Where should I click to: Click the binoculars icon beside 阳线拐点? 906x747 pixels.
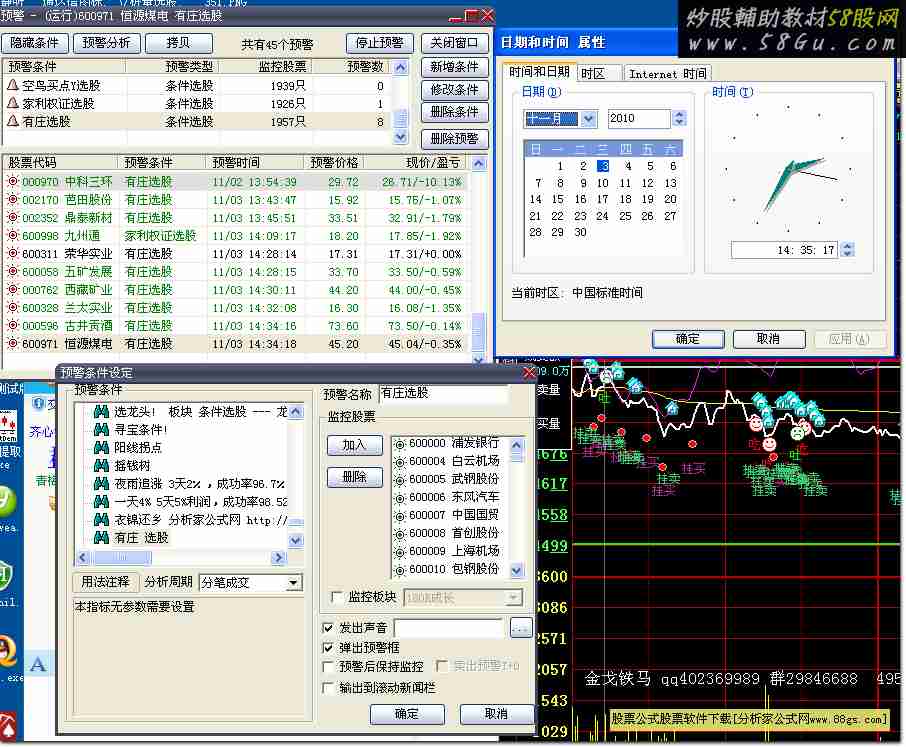coord(101,447)
